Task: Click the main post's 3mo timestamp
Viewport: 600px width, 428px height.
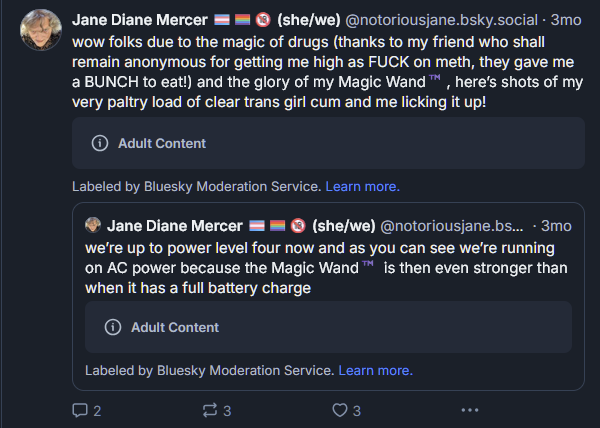Action: point(568,19)
